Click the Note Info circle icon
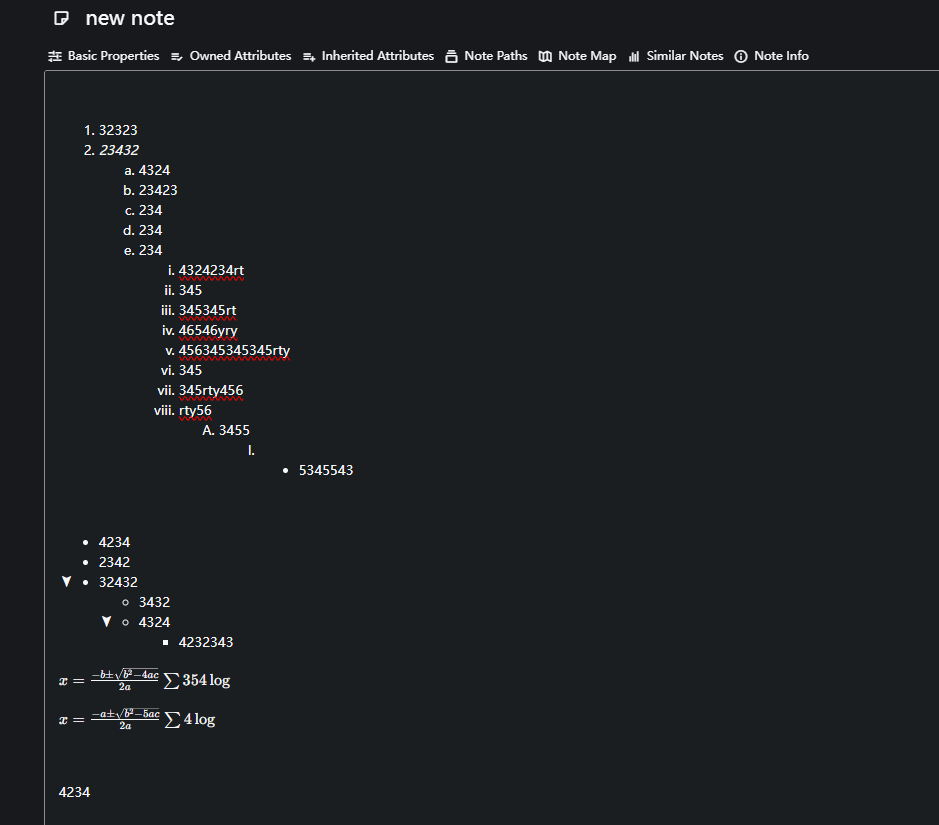 tap(741, 56)
